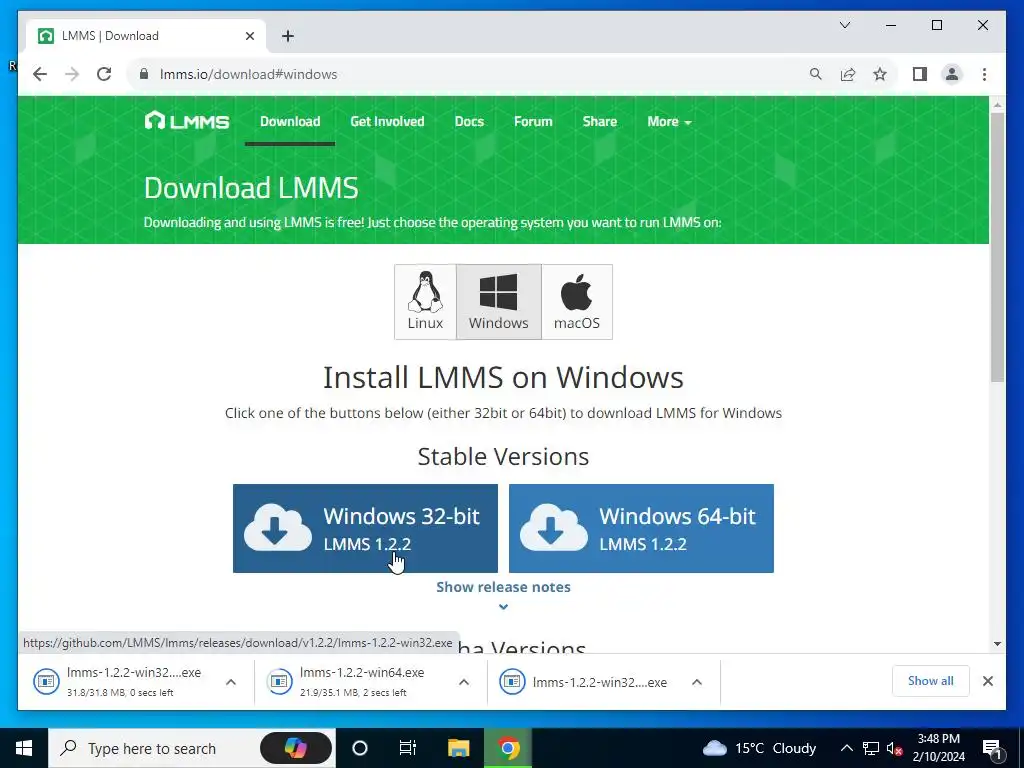The height and width of the screenshot is (768, 1024).
Task: Focus the address bar URL
Action: pyautogui.click(x=248, y=74)
